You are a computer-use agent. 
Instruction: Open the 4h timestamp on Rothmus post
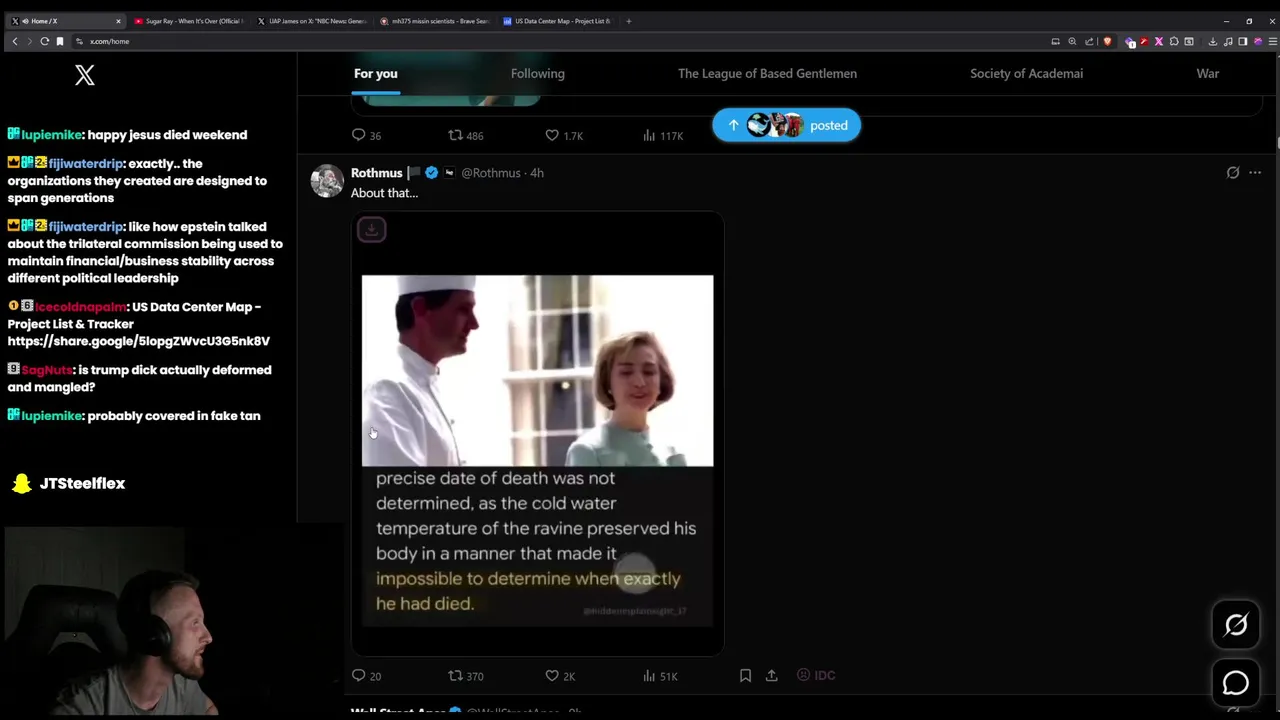[537, 173]
